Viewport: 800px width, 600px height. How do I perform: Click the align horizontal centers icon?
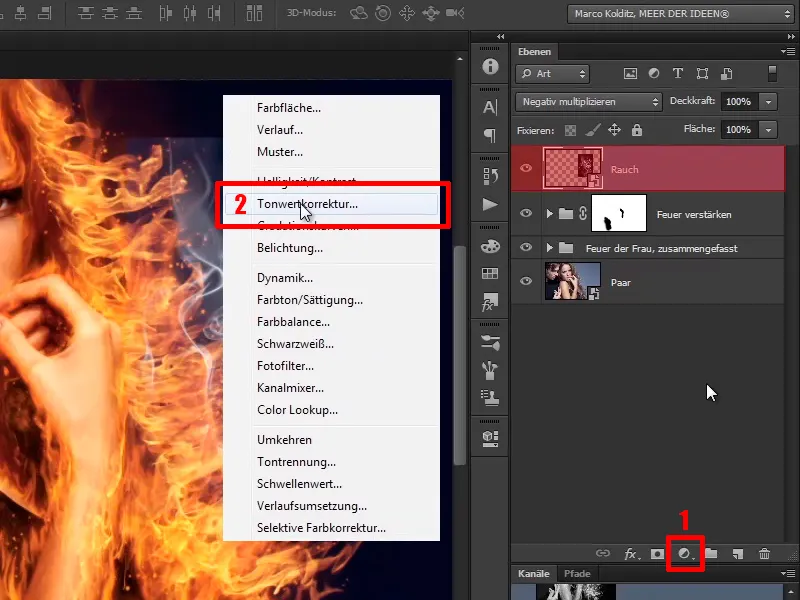(x=20, y=13)
